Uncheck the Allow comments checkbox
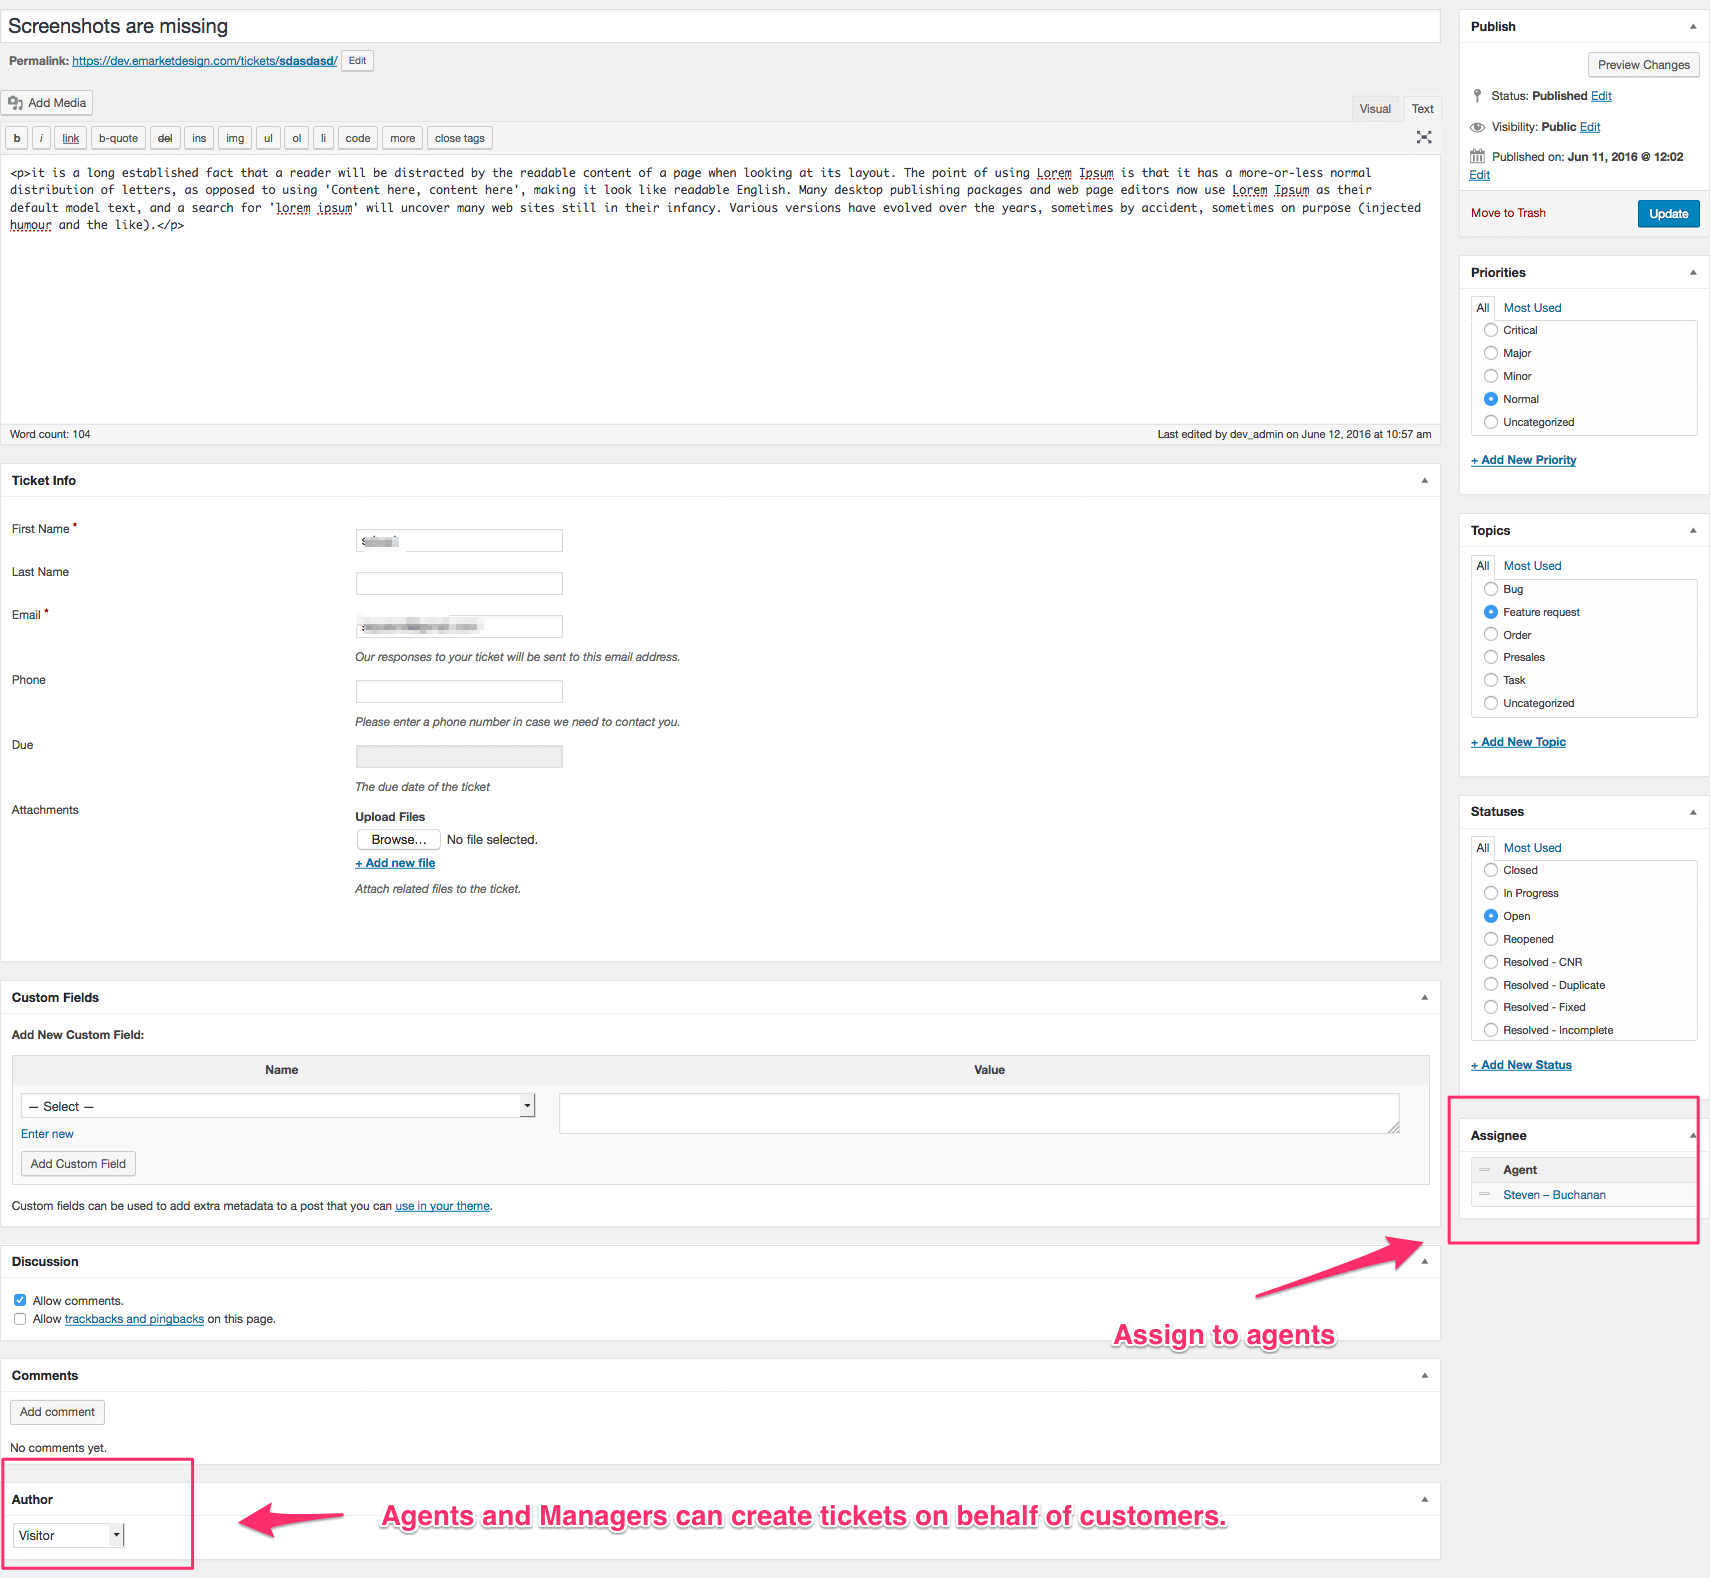The height and width of the screenshot is (1578, 1710). (20, 1300)
